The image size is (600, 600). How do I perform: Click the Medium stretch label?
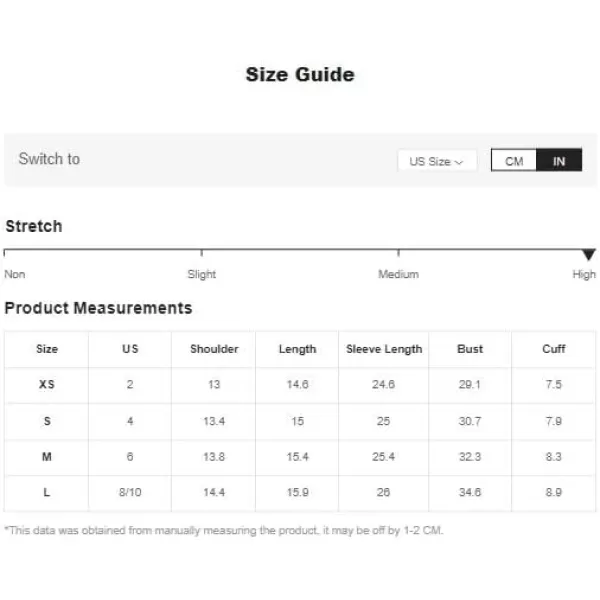398,274
